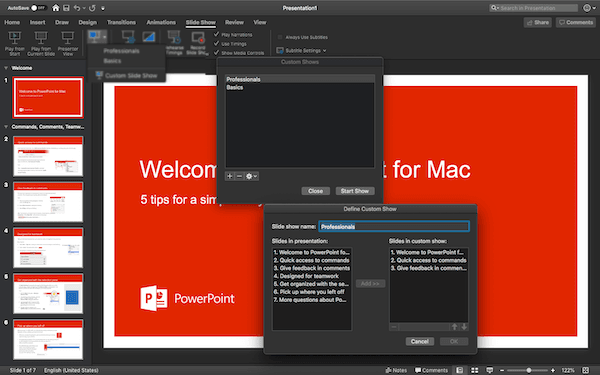This screenshot has width=600, height=375.
Task: Uncheck Show Media Controls checkbox
Action: [x=217, y=52]
